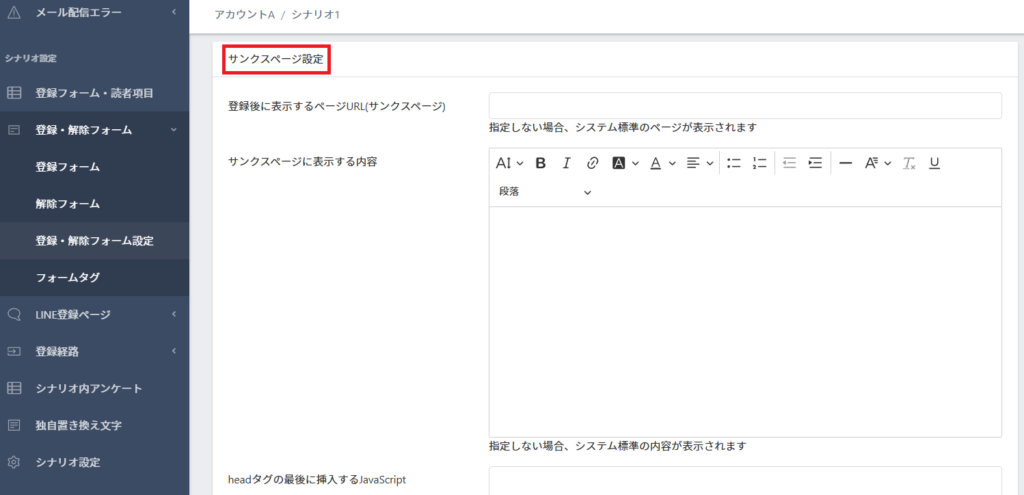Insert a bulleted list
Screen dimensions: 1024x495
click(733, 163)
